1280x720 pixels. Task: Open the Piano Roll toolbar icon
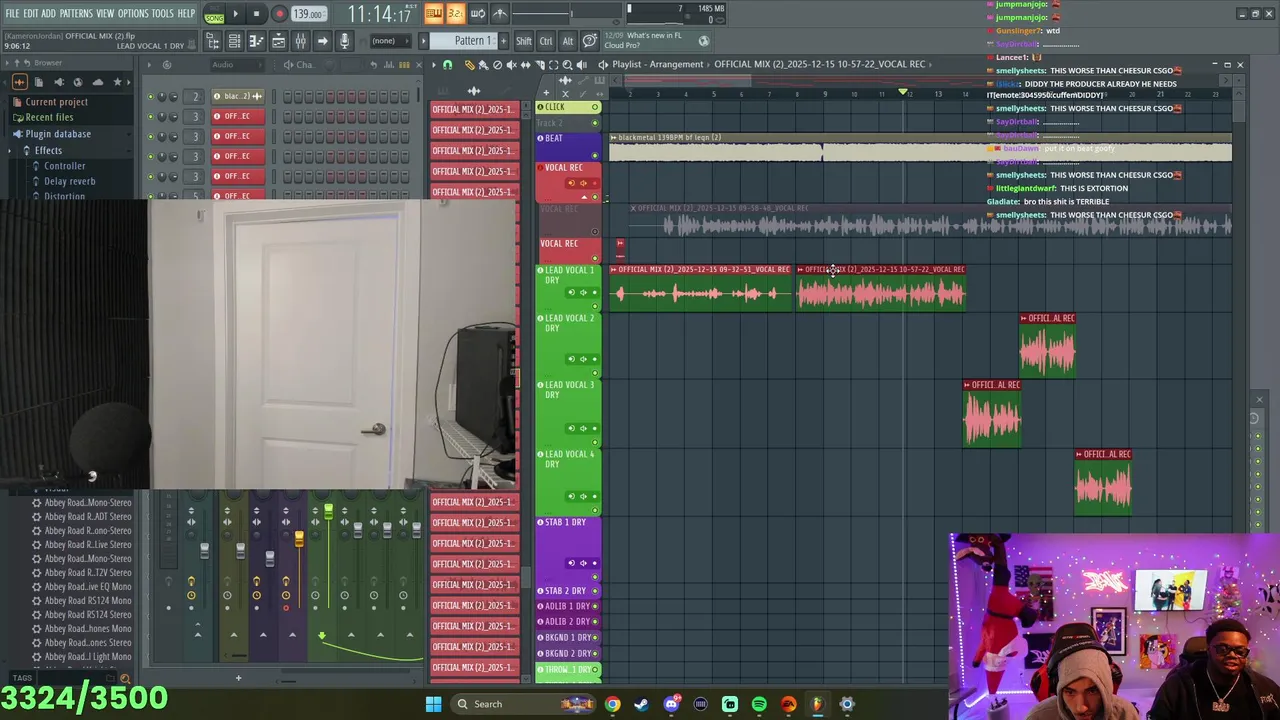tap(256, 41)
